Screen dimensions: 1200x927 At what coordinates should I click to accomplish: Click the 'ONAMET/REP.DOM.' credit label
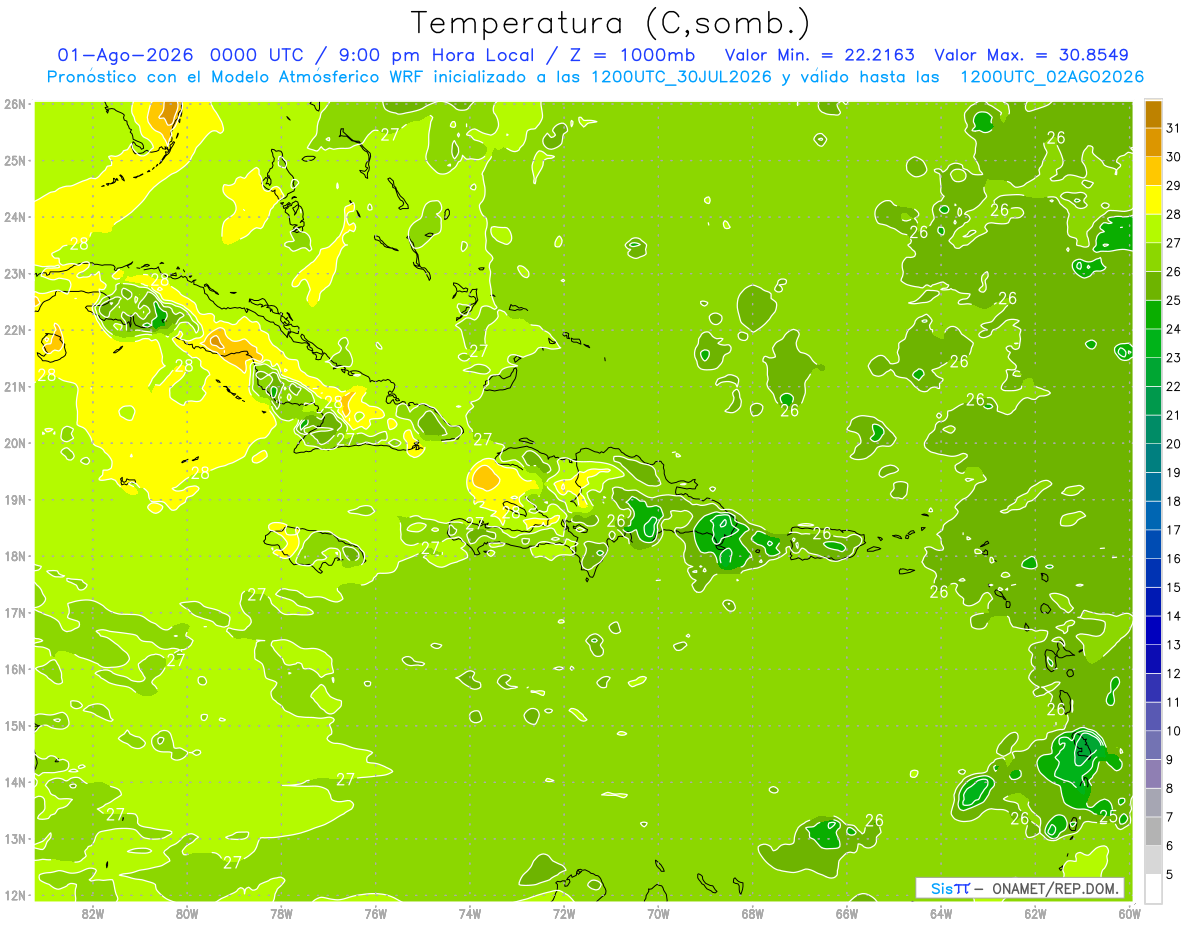pos(1055,888)
